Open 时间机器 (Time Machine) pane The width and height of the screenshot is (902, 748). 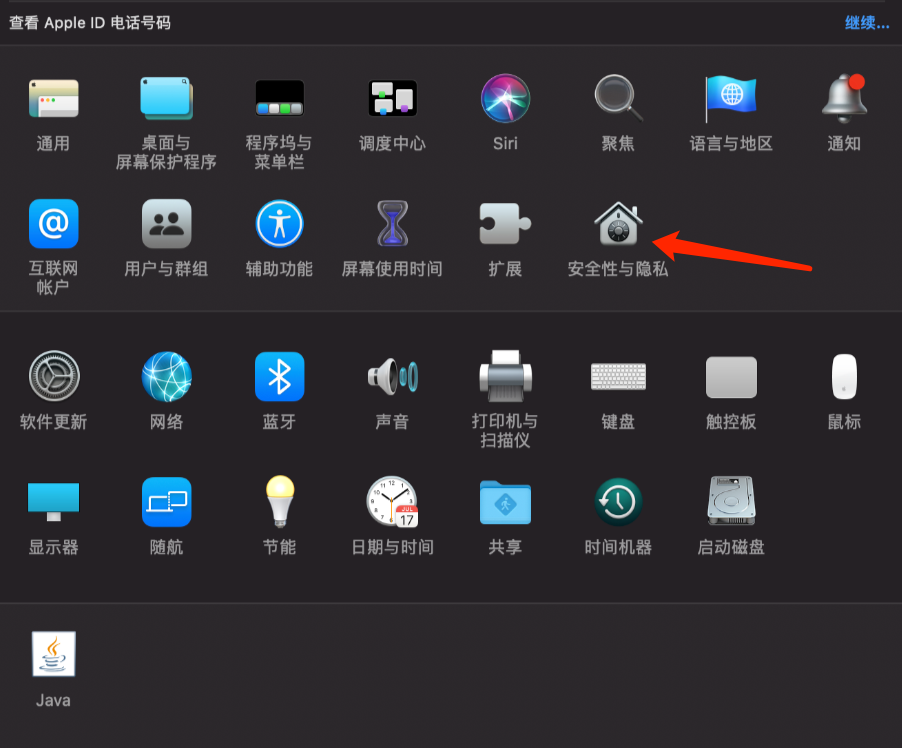tap(618, 502)
